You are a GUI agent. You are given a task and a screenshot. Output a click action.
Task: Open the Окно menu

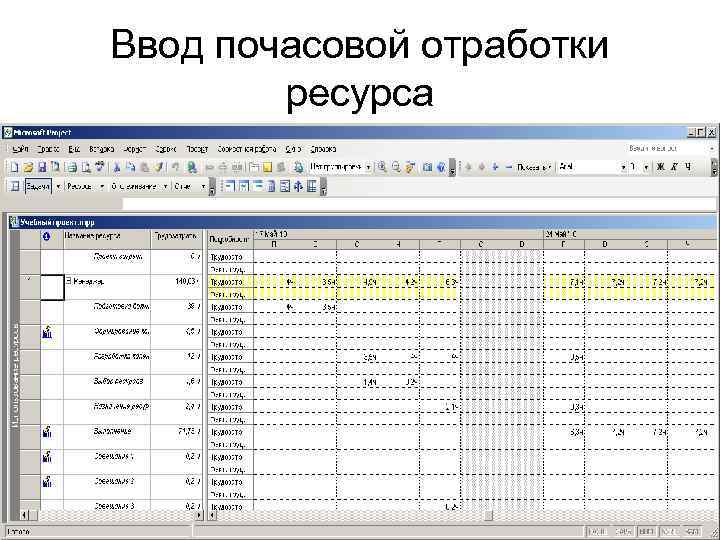coord(293,149)
